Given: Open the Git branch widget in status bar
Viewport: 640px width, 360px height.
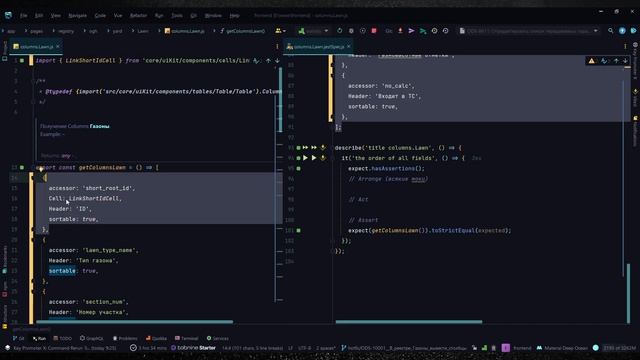Looking at the screenshot, I should click(x=404, y=348).
